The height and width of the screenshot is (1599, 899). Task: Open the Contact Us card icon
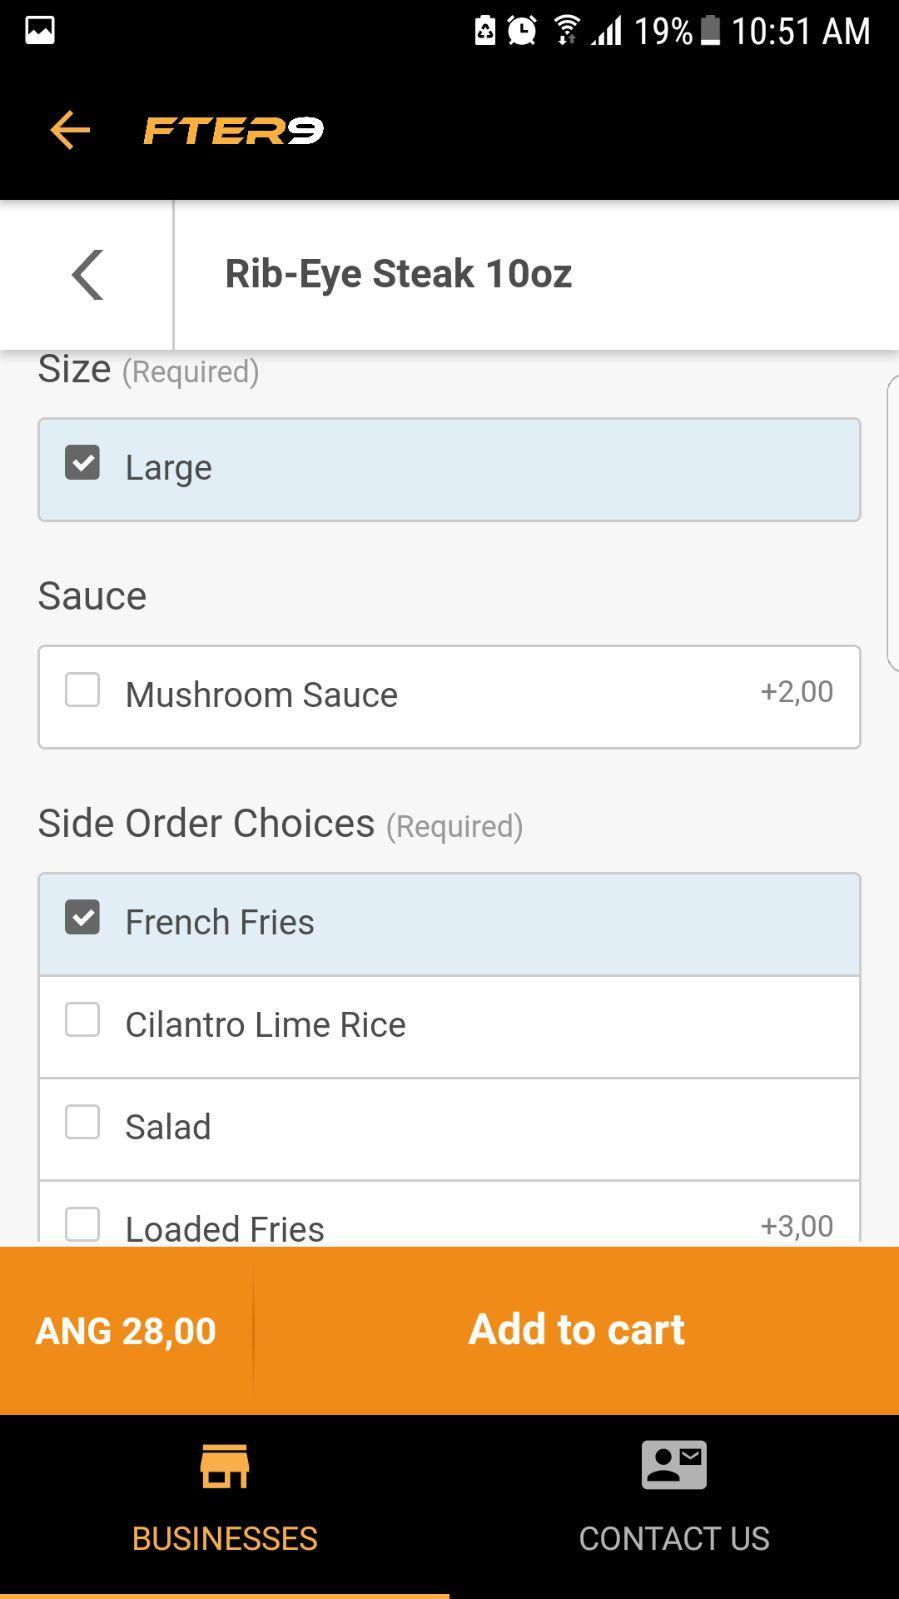[674, 1465]
